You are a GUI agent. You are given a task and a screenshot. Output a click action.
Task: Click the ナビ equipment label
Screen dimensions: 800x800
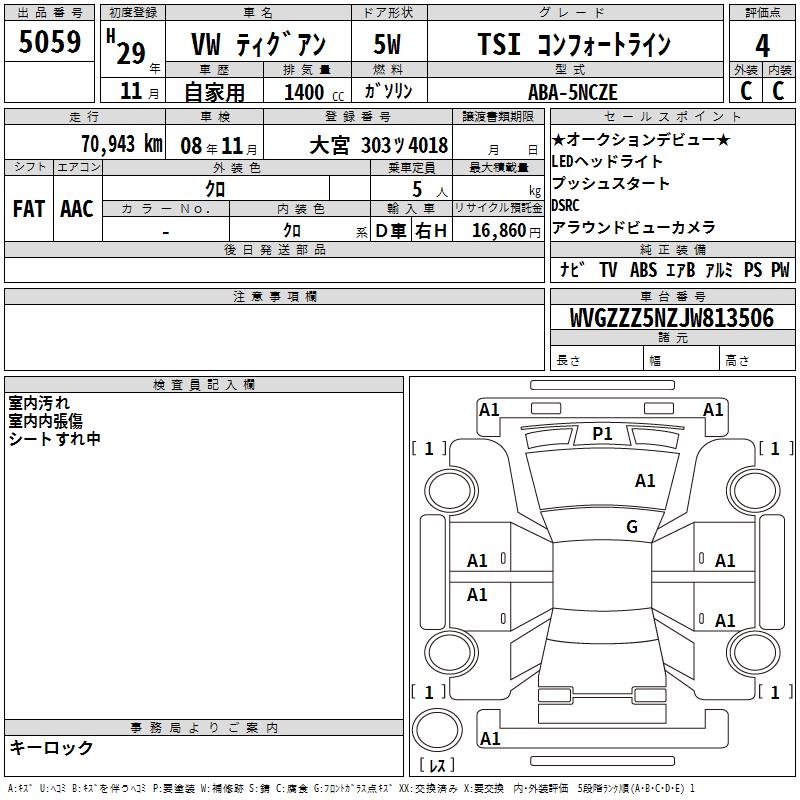coord(573,269)
